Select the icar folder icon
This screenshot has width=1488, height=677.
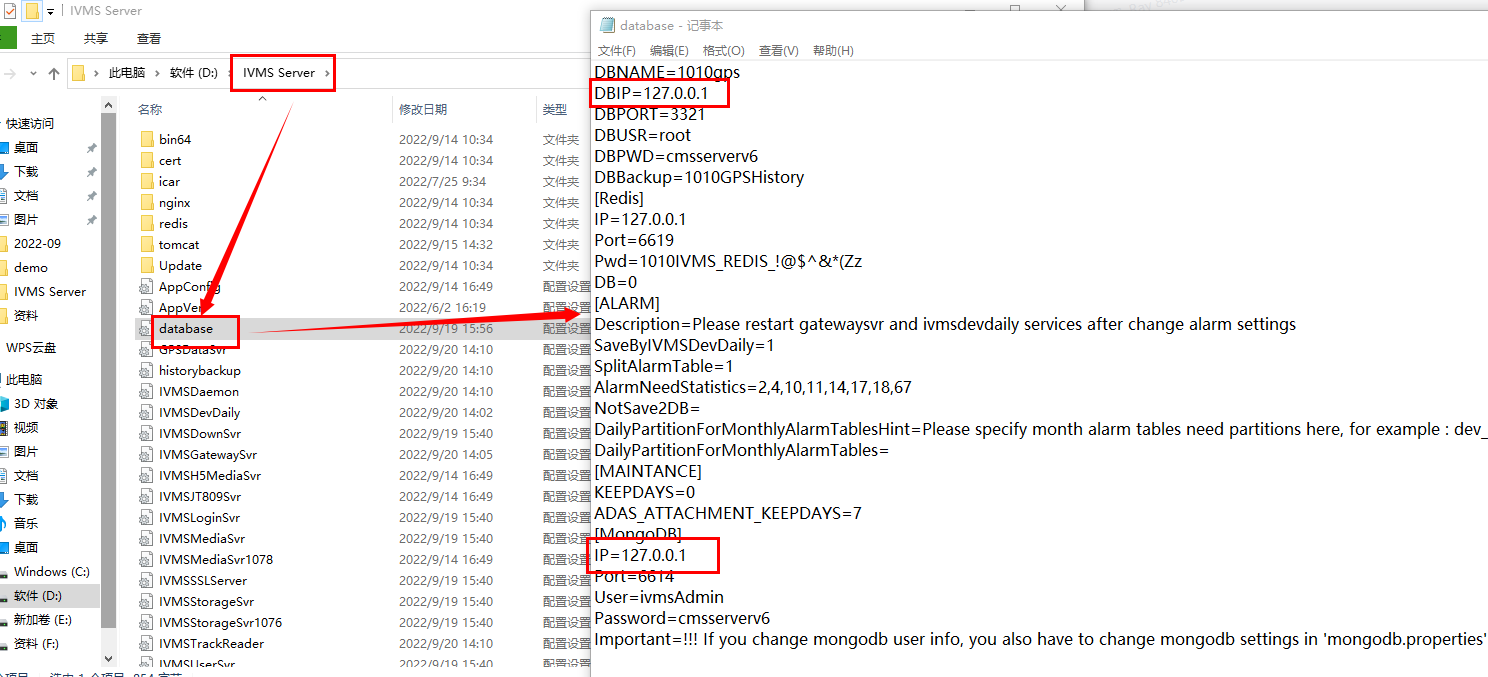click(x=147, y=181)
